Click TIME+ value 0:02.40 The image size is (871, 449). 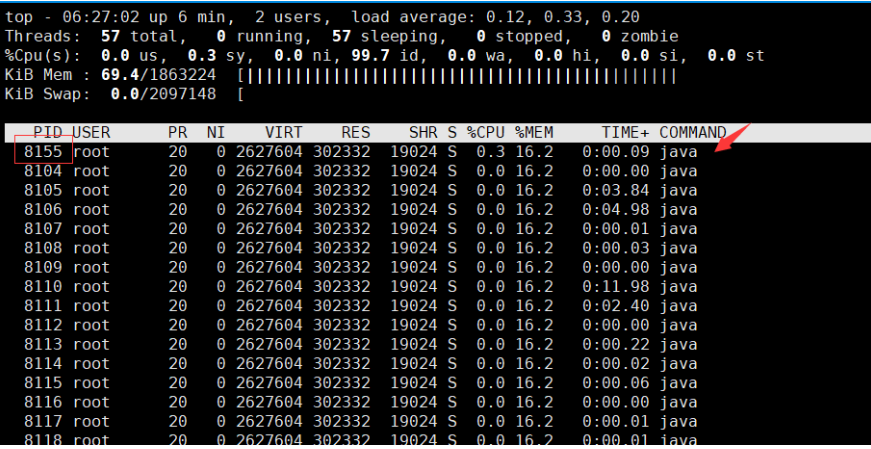615,306
